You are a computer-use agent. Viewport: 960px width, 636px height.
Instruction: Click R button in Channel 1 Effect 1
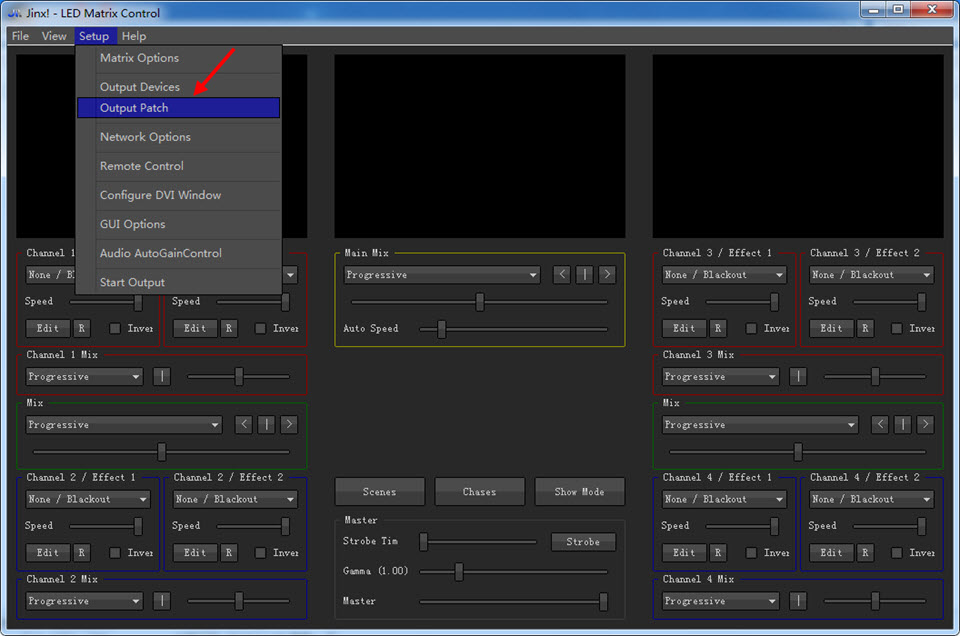[x=81, y=328]
